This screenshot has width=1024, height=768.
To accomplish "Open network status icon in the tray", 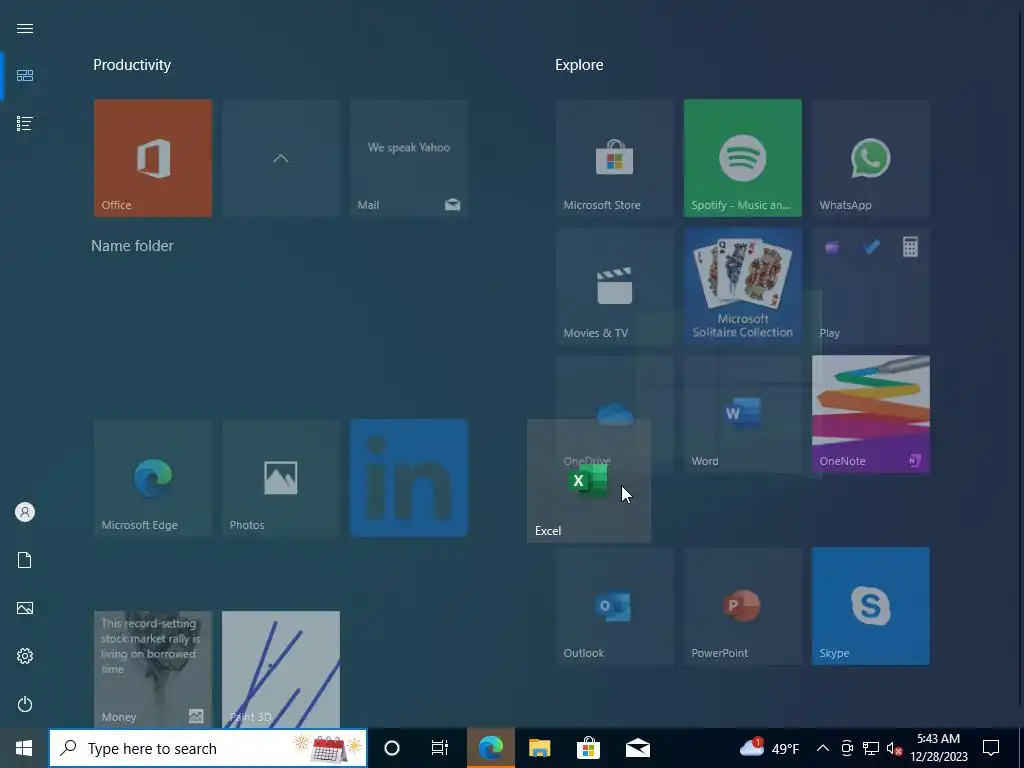I will coord(871,748).
